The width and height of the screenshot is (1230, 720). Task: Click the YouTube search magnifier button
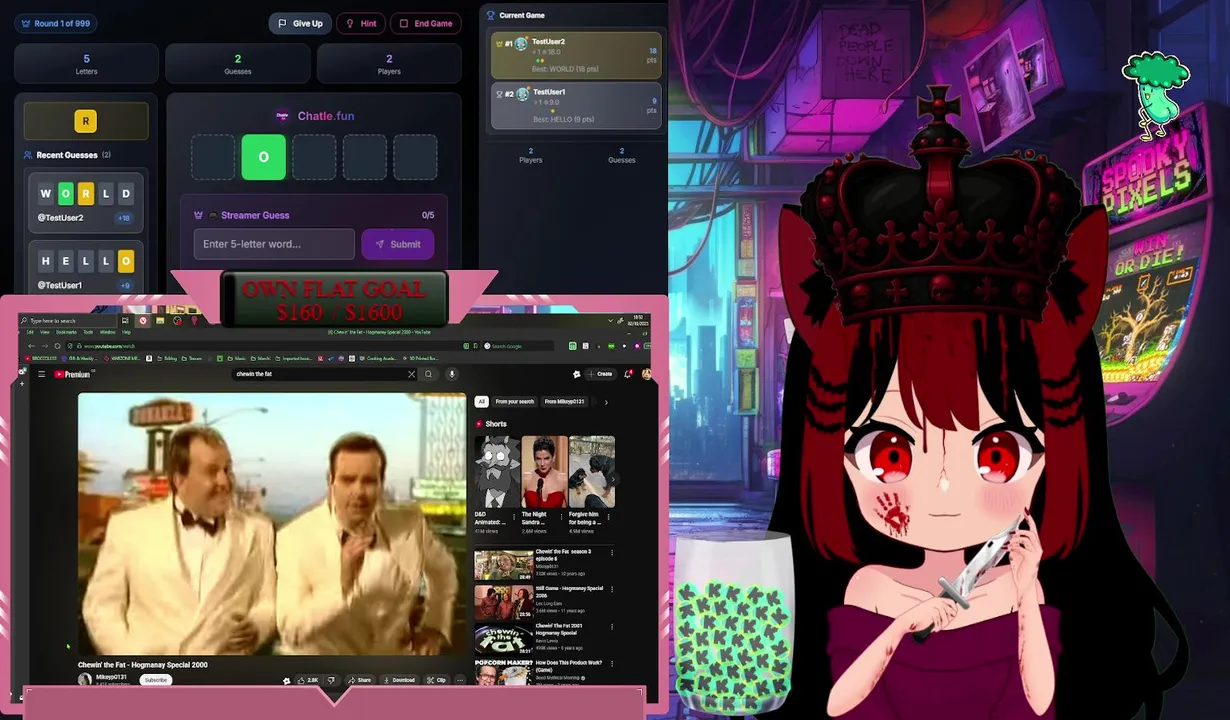tap(428, 374)
